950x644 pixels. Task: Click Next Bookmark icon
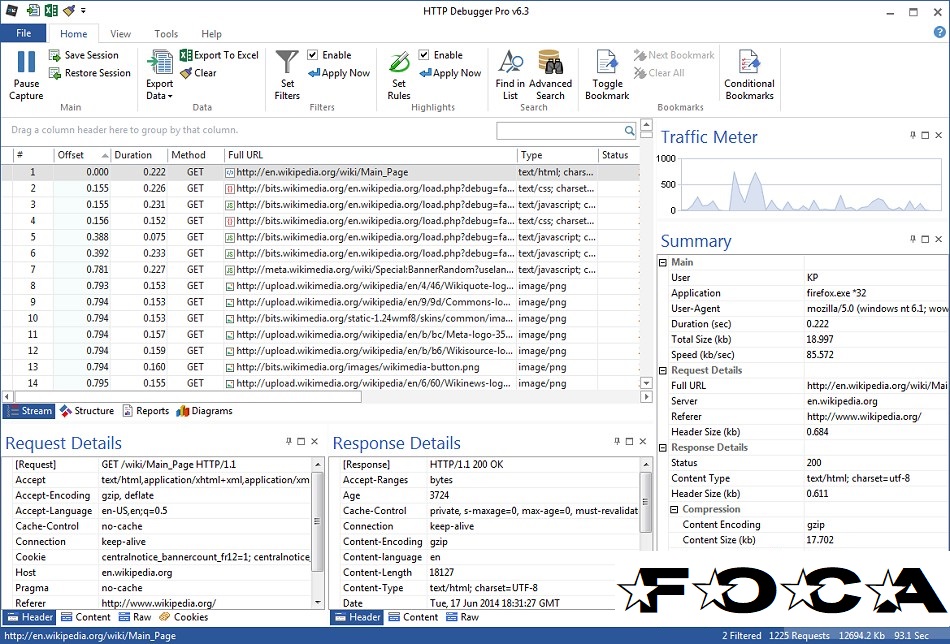640,55
